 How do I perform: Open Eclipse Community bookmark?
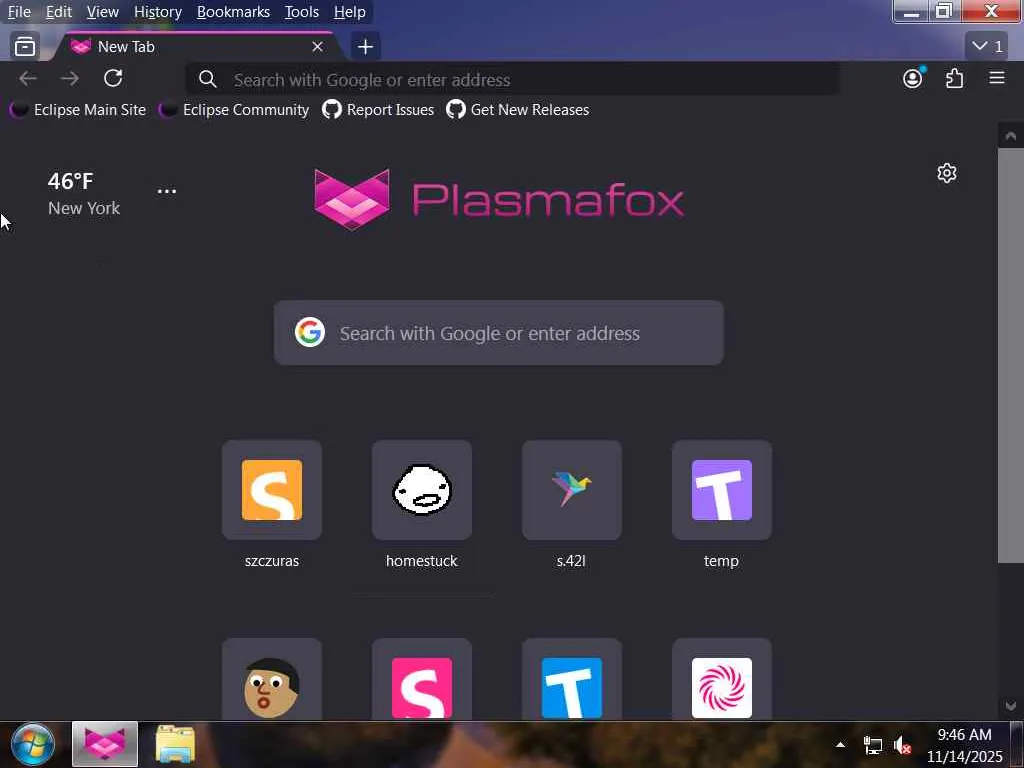[x=234, y=110]
